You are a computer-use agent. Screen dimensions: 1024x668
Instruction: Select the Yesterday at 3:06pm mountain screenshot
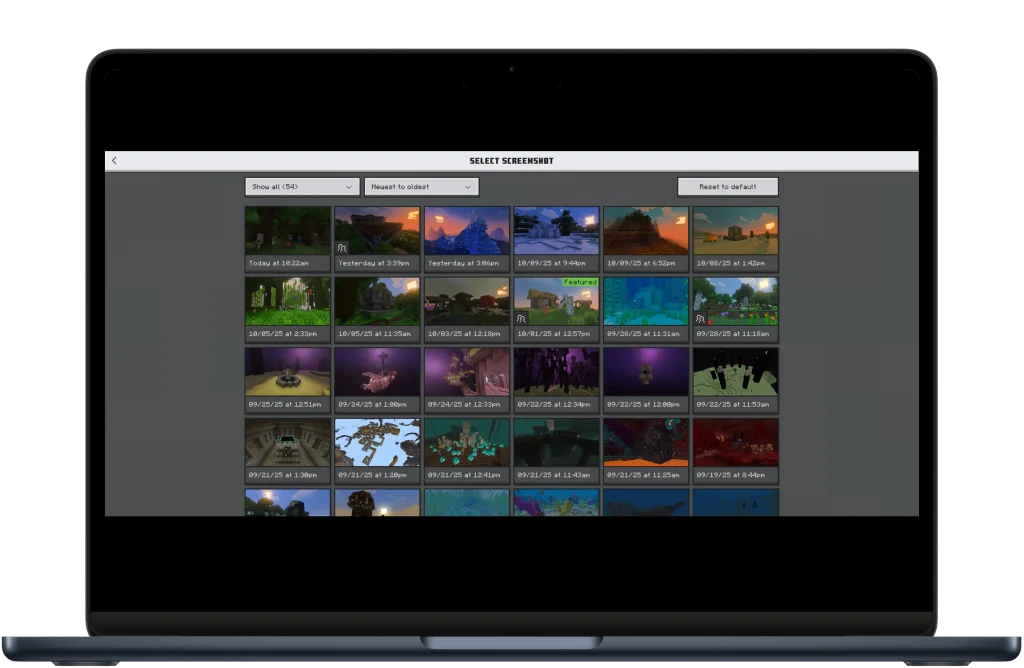(467, 239)
